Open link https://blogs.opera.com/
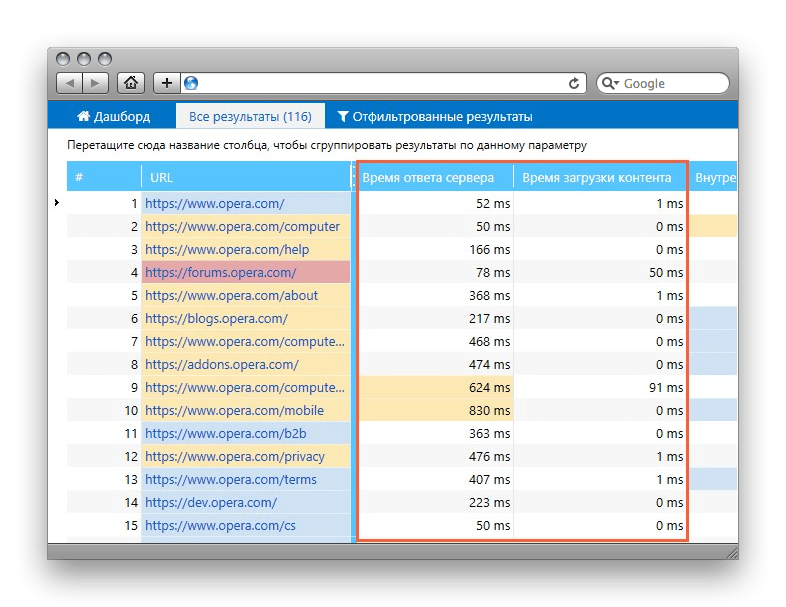The image size is (786, 607). click(x=216, y=319)
